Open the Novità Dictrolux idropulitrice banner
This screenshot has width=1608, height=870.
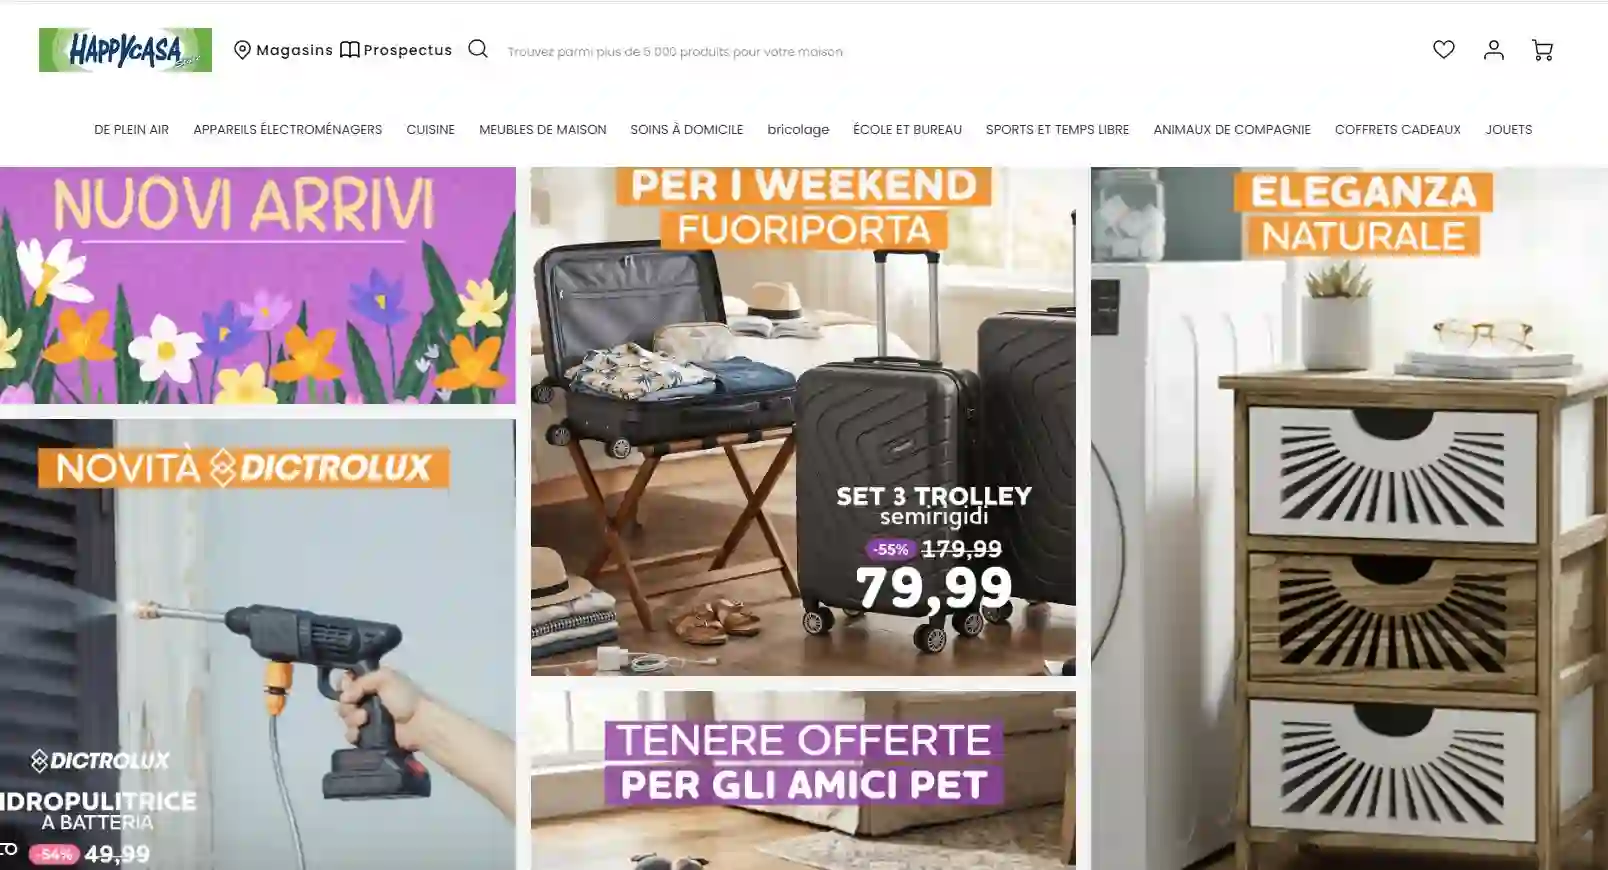[x=258, y=644]
